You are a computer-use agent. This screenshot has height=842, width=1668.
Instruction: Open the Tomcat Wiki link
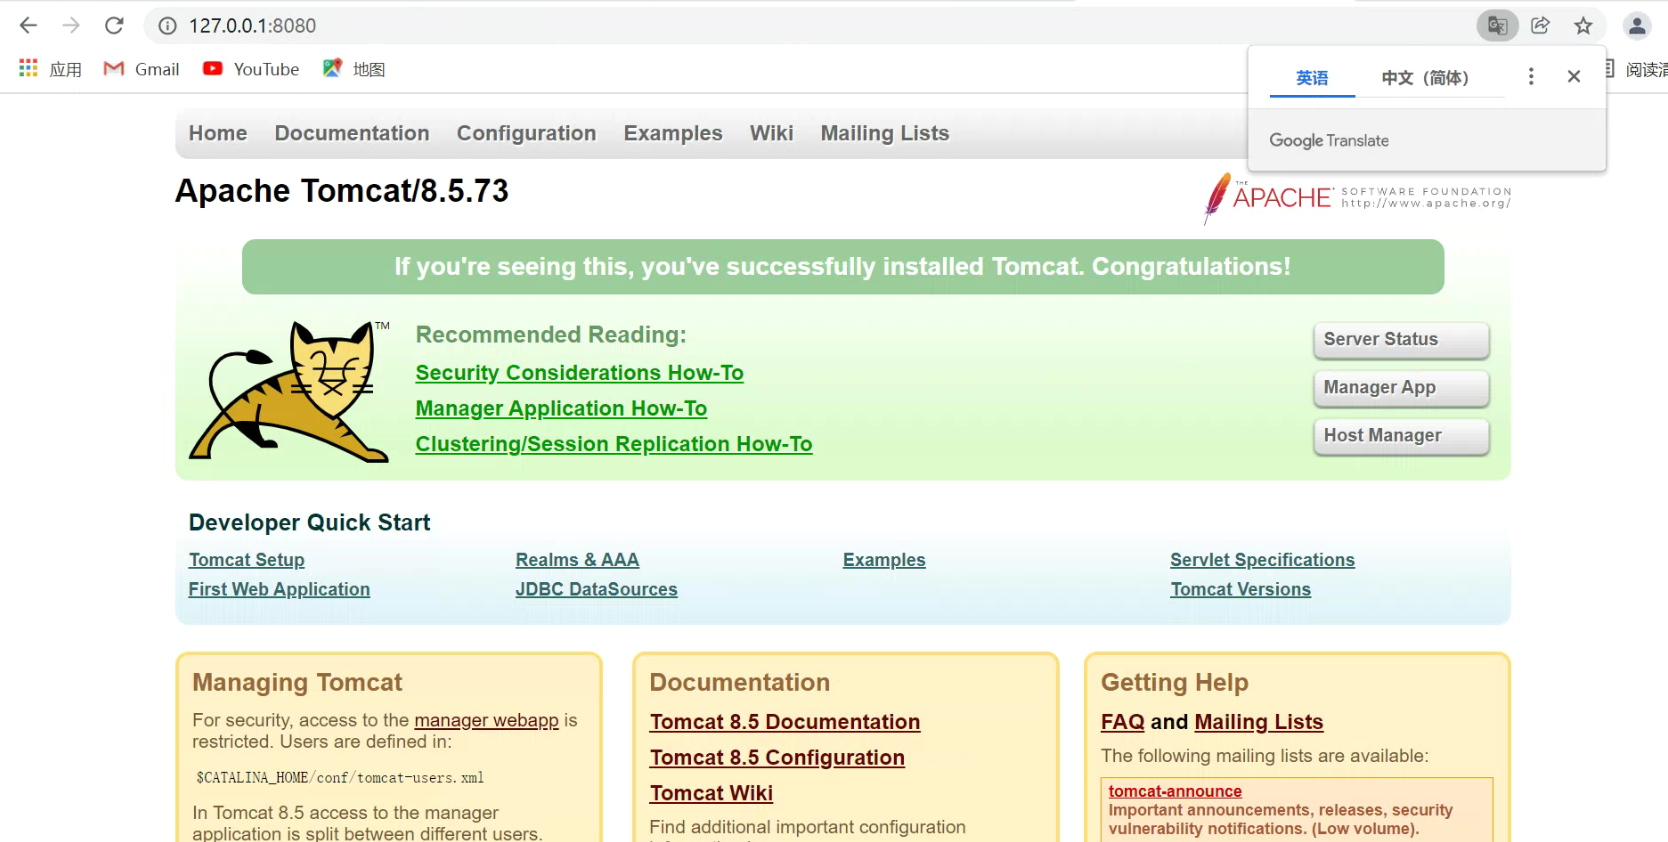coord(711,793)
